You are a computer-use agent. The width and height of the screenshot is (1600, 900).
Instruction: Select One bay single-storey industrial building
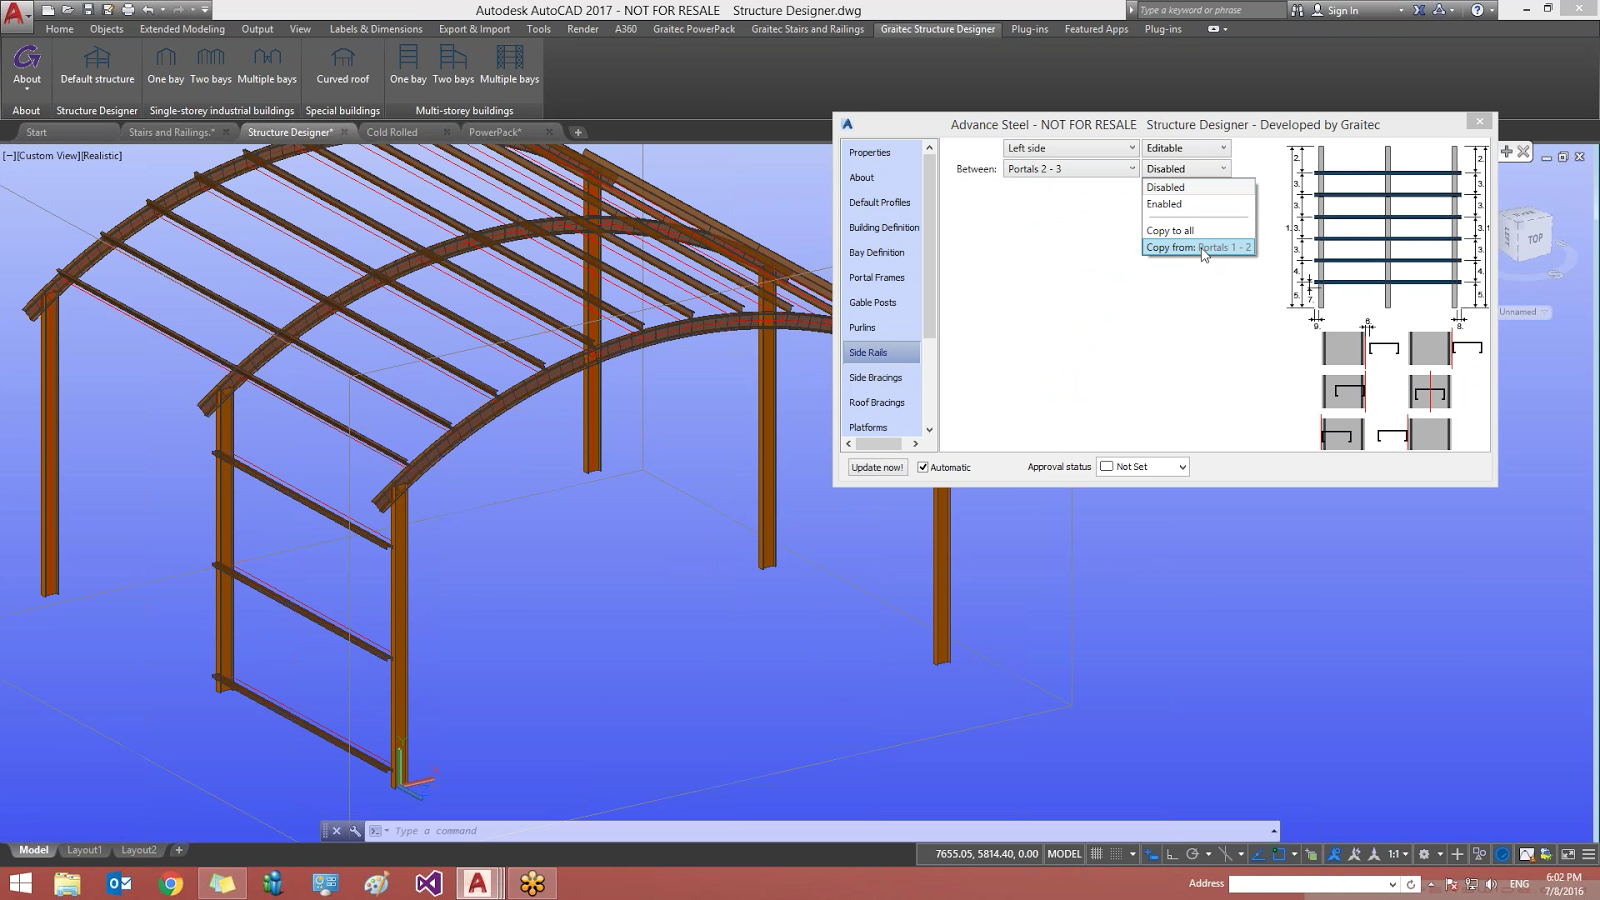click(x=165, y=68)
